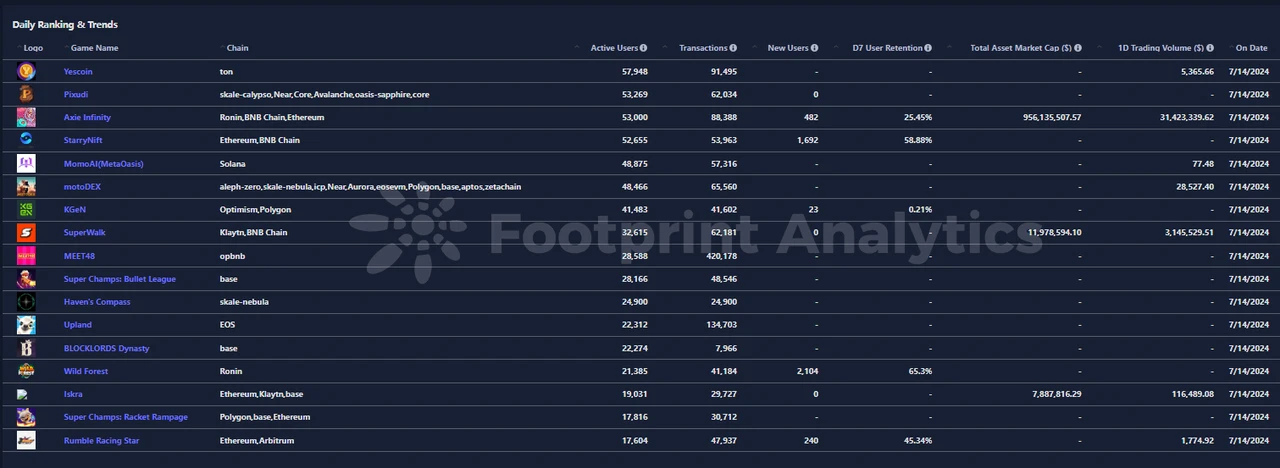This screenshot has width=1280, height=468.
Task: Open the MomoAI(MetaOasis) link
Action: tap(104, 163)
